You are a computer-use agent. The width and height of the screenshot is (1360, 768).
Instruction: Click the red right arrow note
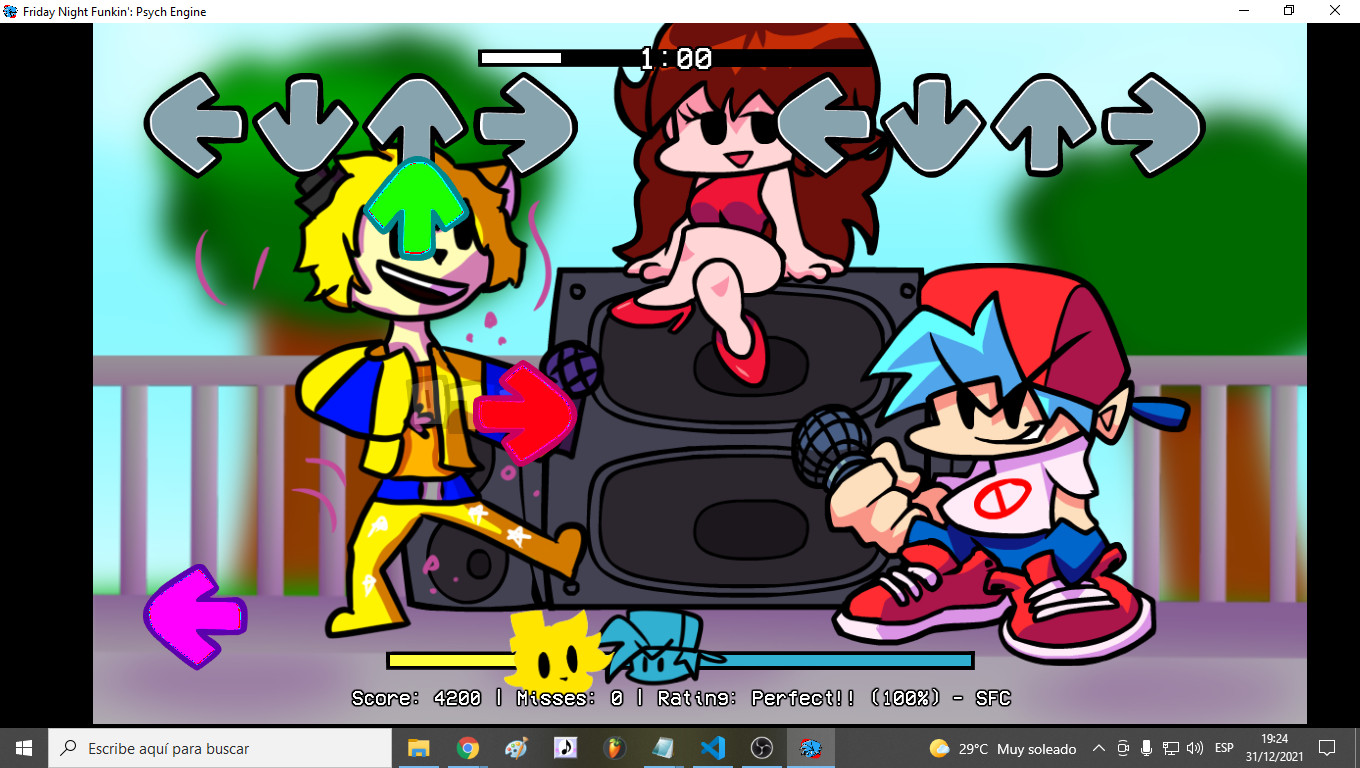(524, 413)
